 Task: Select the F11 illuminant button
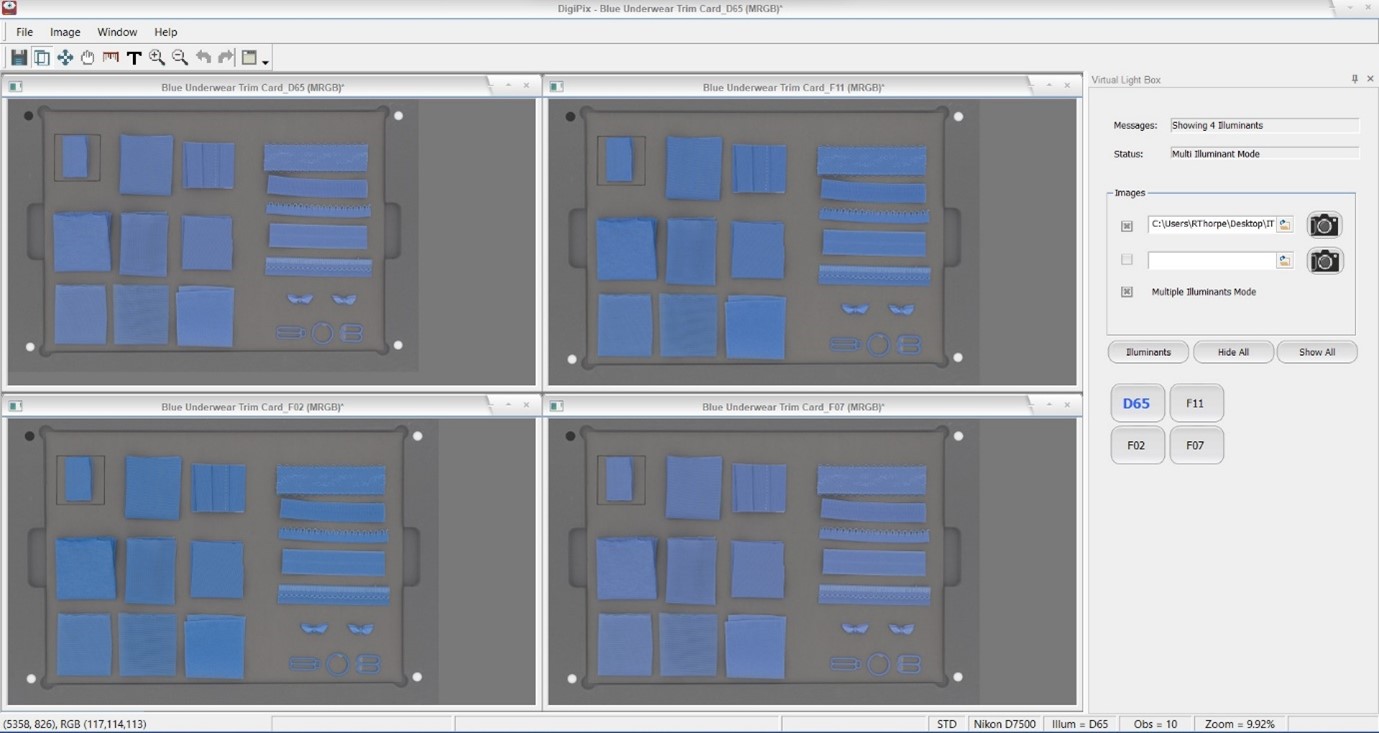click(x=1196, y=403)
